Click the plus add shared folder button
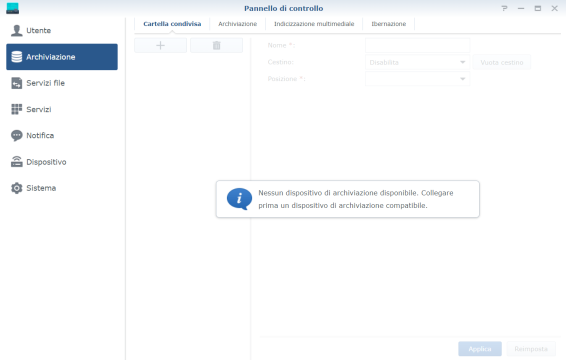The width and height of the screenshot is (566, 360). point(160,45)
